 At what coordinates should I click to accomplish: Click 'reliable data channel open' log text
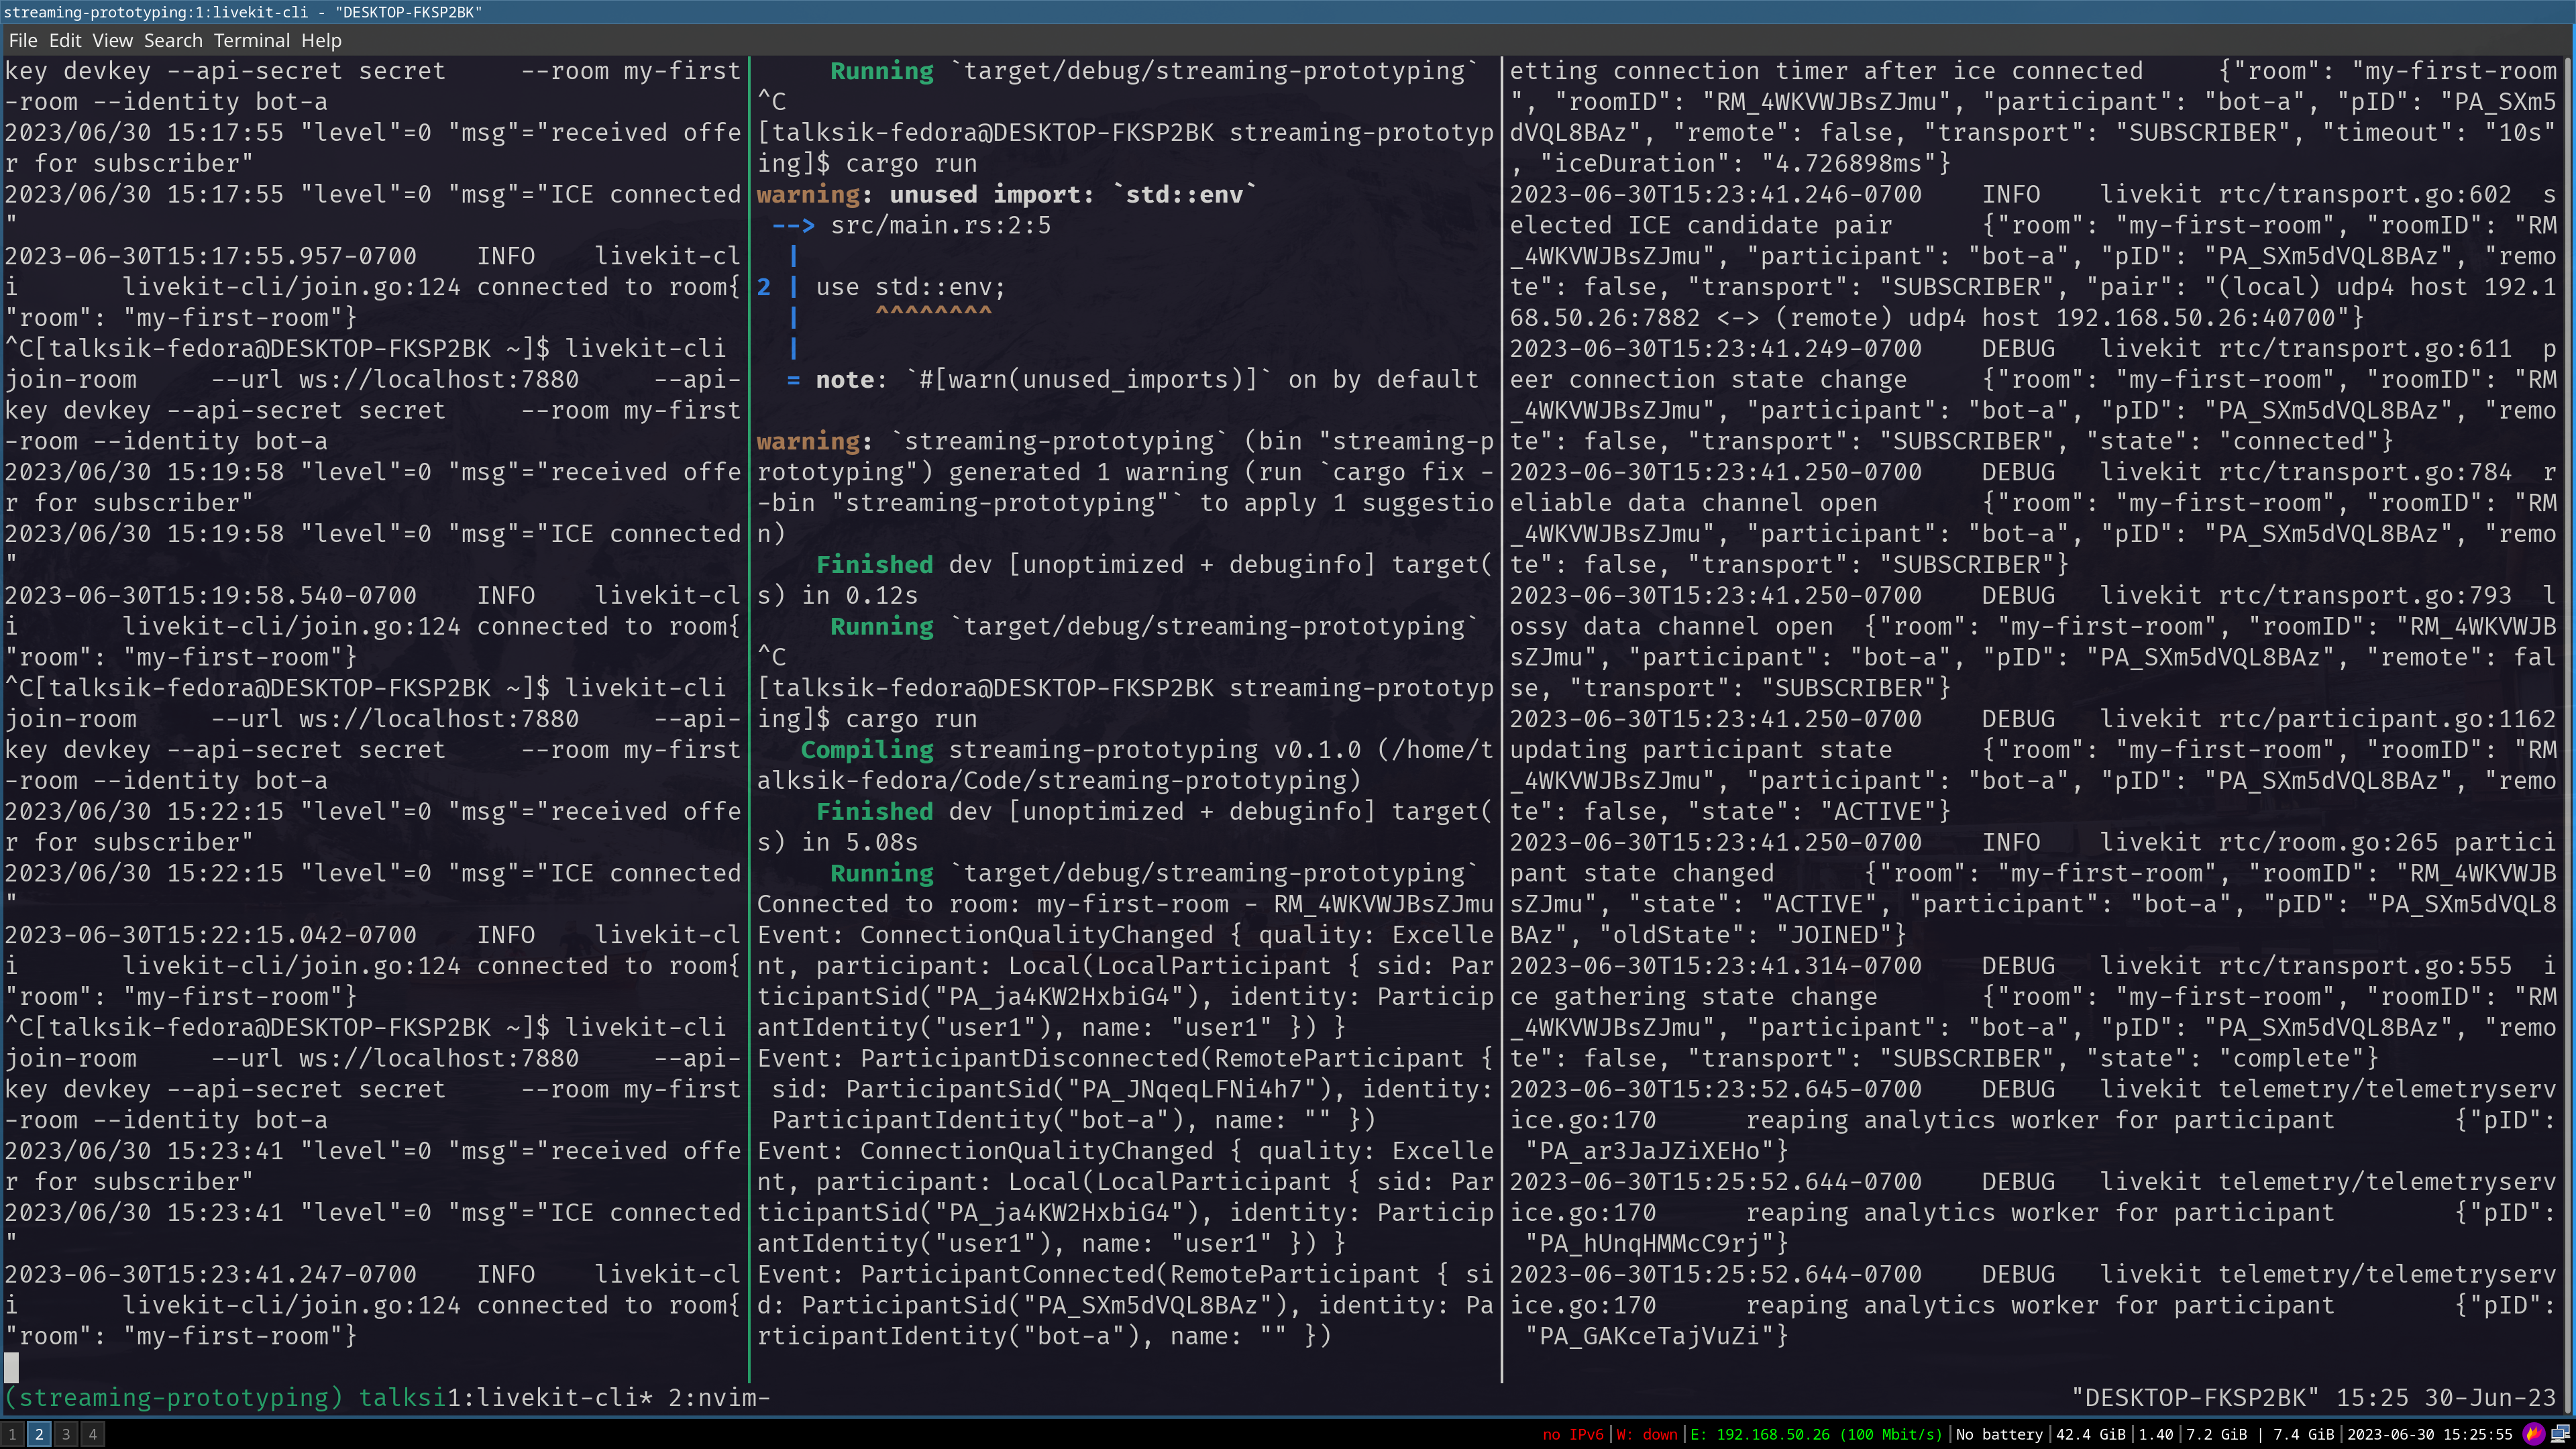click(2032, 488)
